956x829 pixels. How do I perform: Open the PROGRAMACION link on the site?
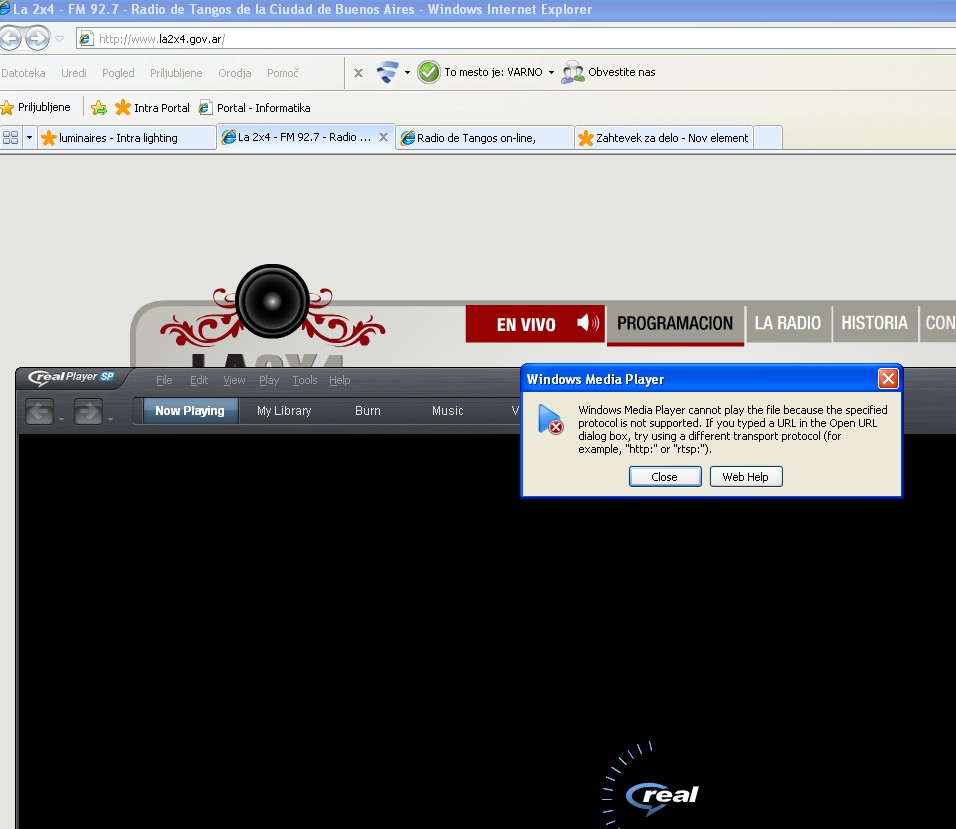[x=675, y=323]
